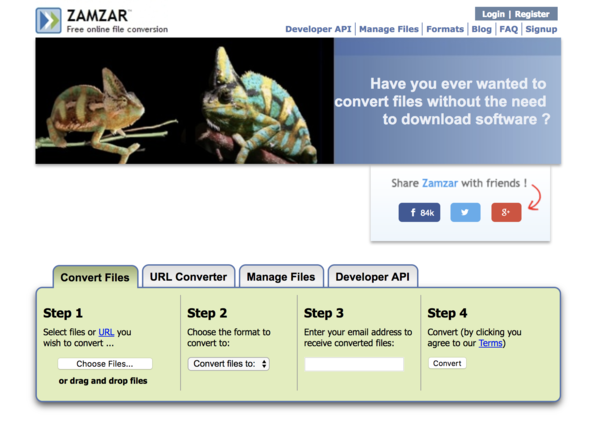
Task: Click the 'Step 1' heading
Action: (x=63, y=313)
